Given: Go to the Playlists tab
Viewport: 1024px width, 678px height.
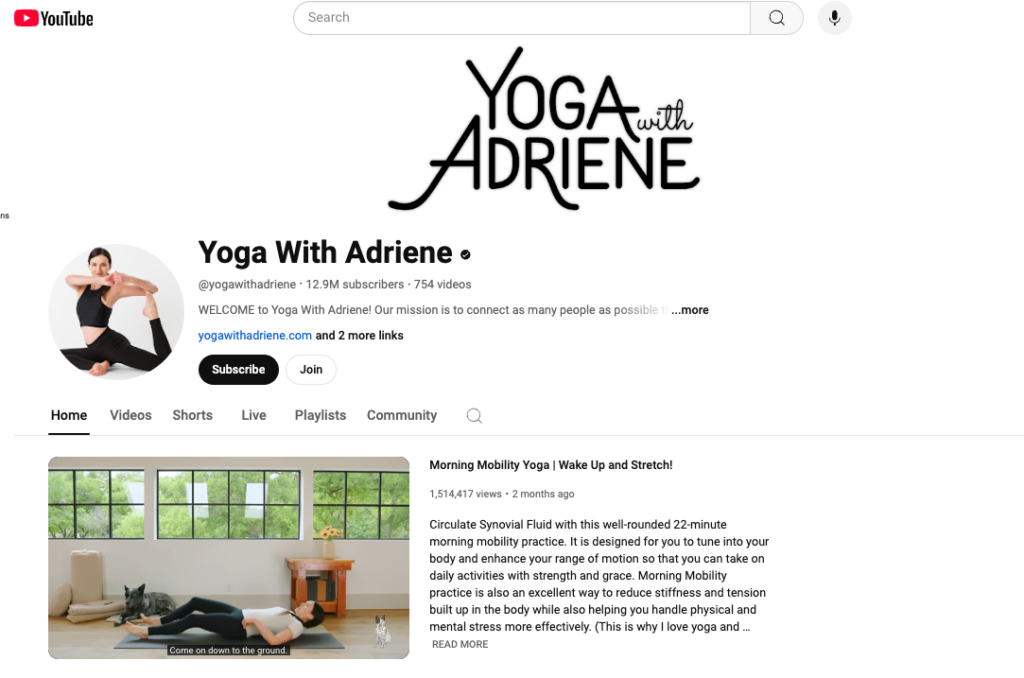Looking at the screenshot, I should tap(320, 415).
